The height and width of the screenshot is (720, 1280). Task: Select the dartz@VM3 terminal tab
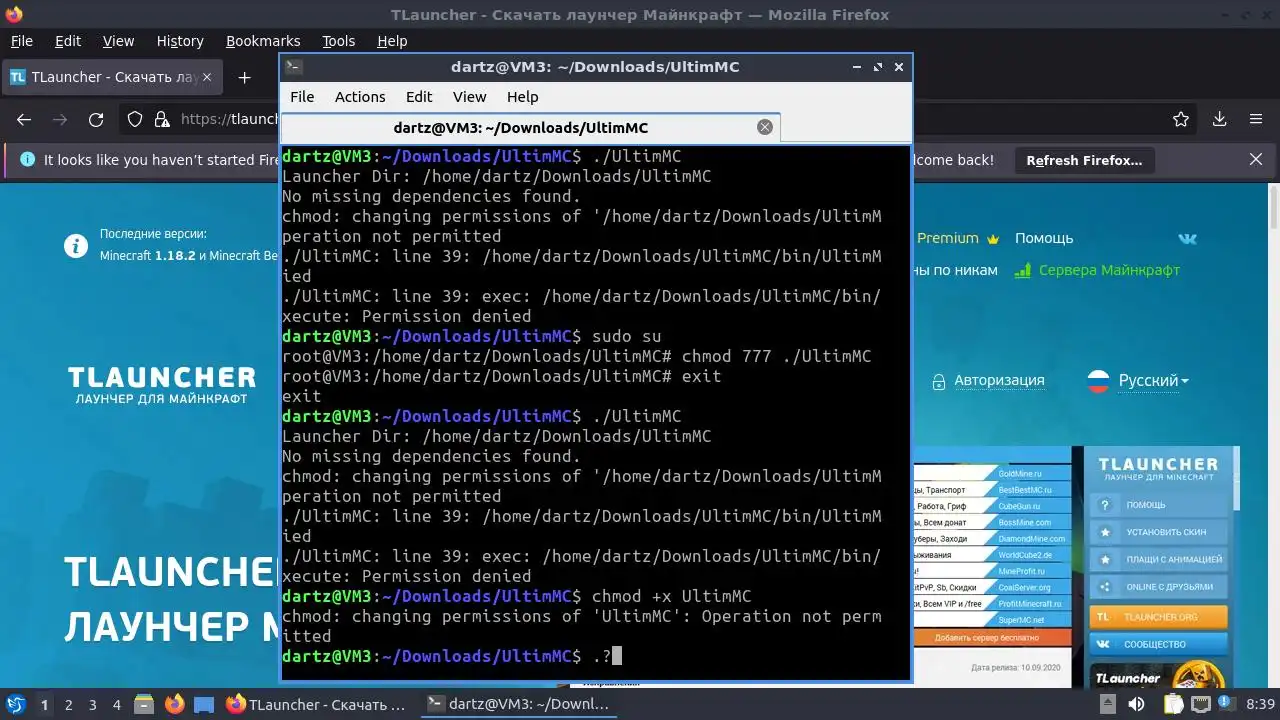530,127
